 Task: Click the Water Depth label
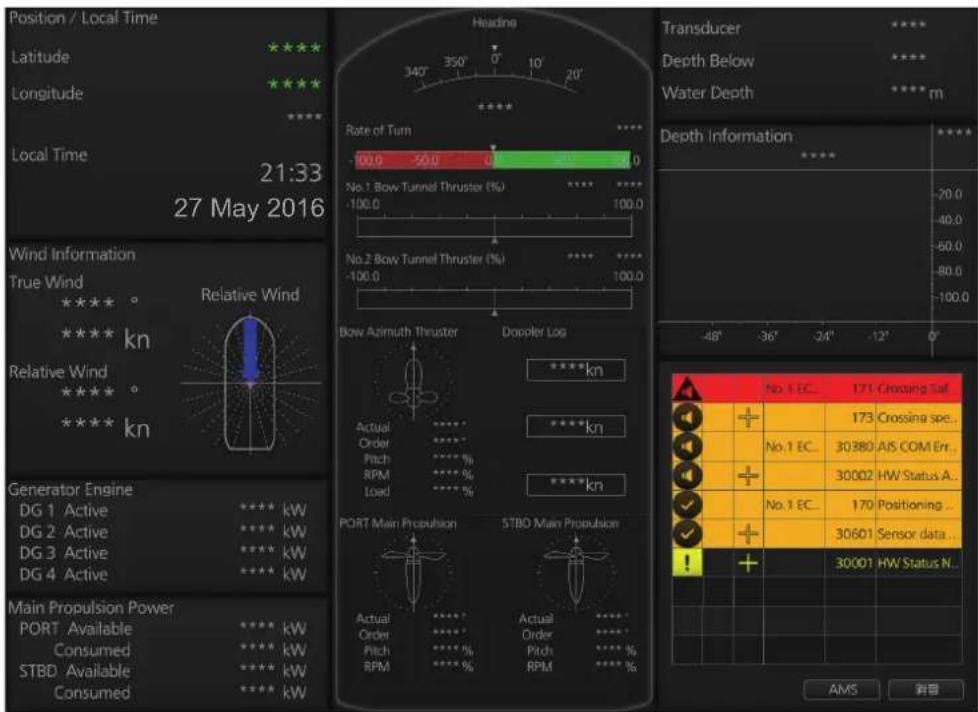coord(707,94)
